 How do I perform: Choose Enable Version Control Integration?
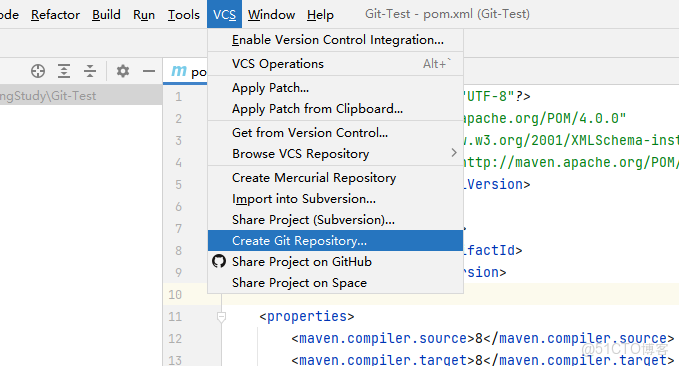(336, 40)
